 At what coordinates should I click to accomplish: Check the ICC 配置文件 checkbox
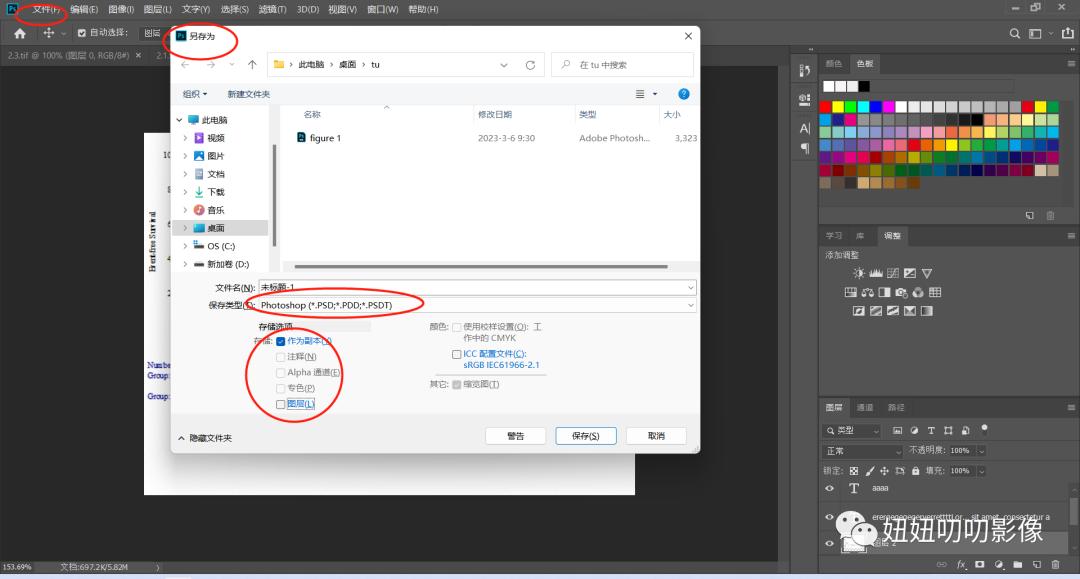pos(457,354)
